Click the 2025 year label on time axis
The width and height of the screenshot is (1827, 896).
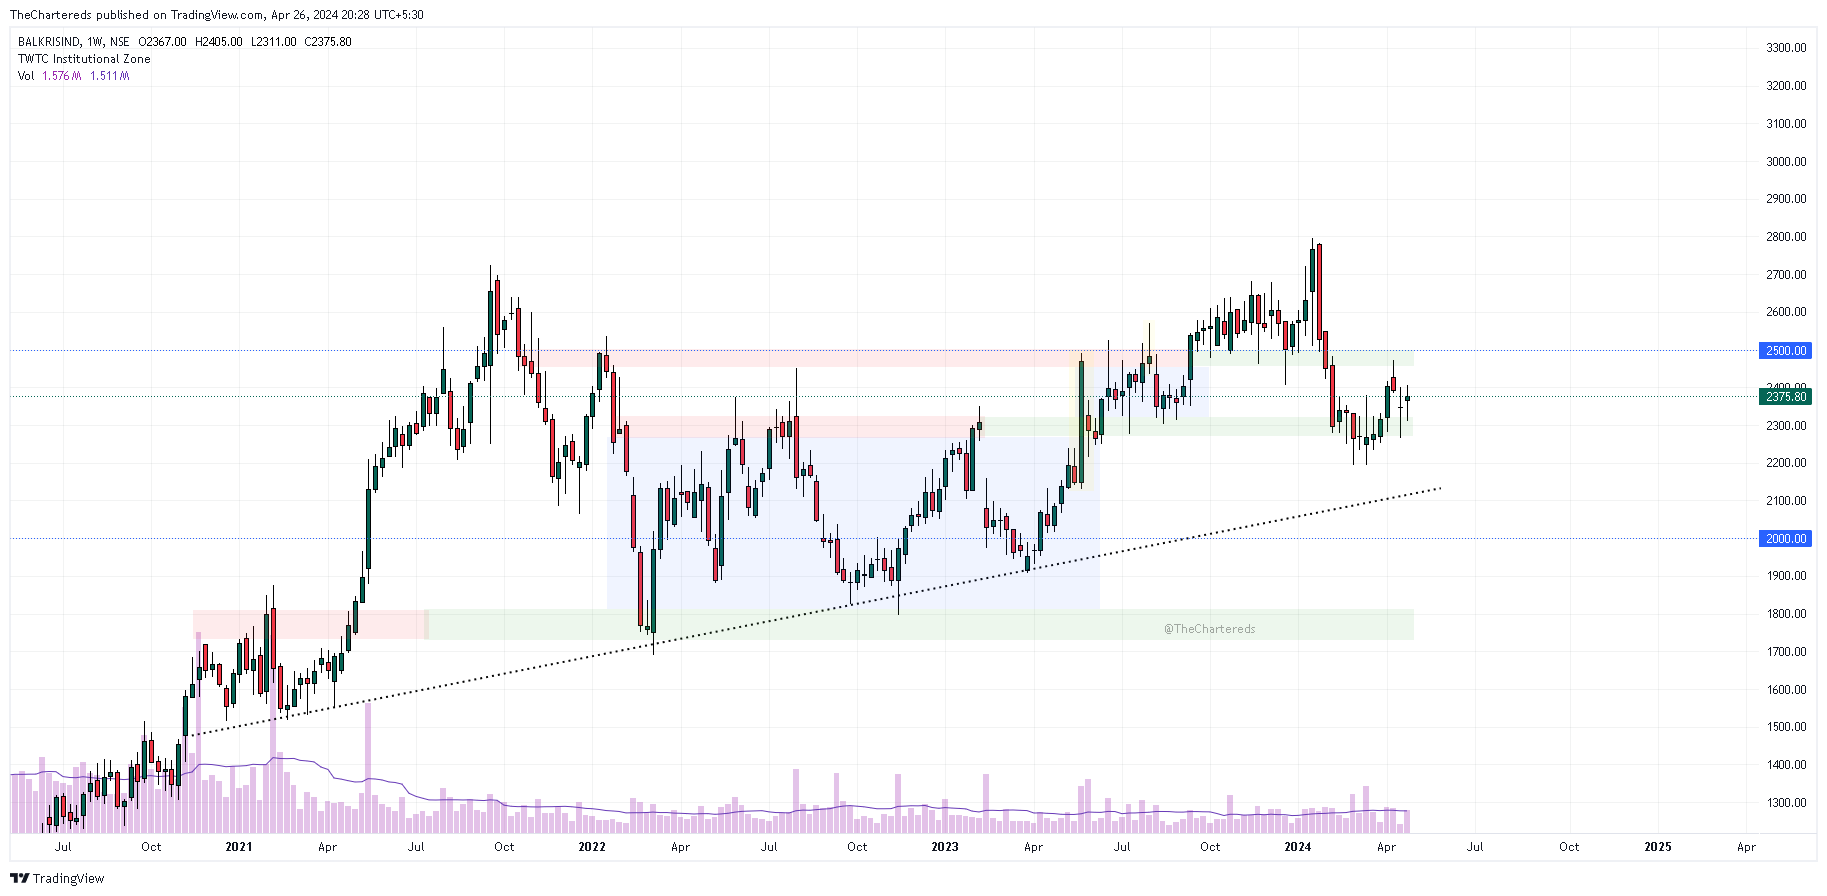1658,847
